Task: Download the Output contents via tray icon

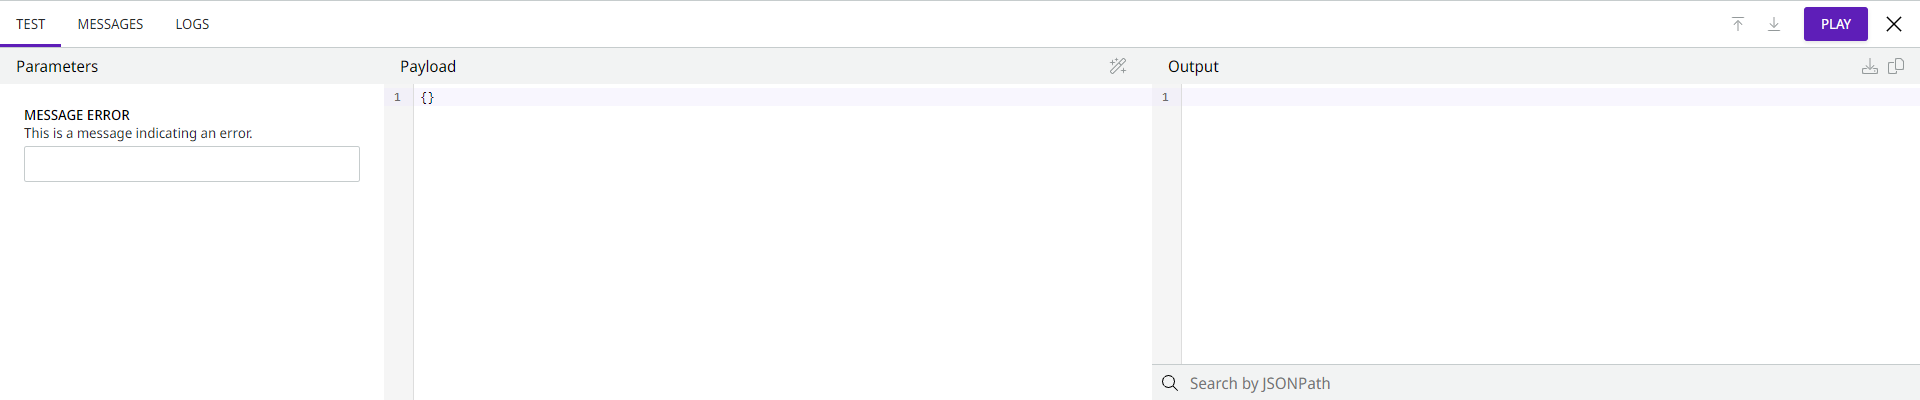Action: pos(1869,66)
